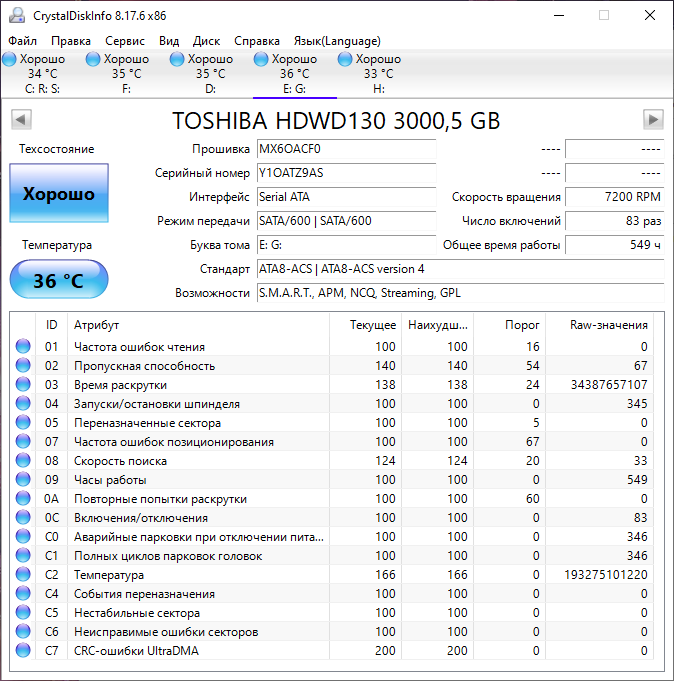Click status orb of attribute C6 row
This screenshot has width=674, height=681.
23,631
